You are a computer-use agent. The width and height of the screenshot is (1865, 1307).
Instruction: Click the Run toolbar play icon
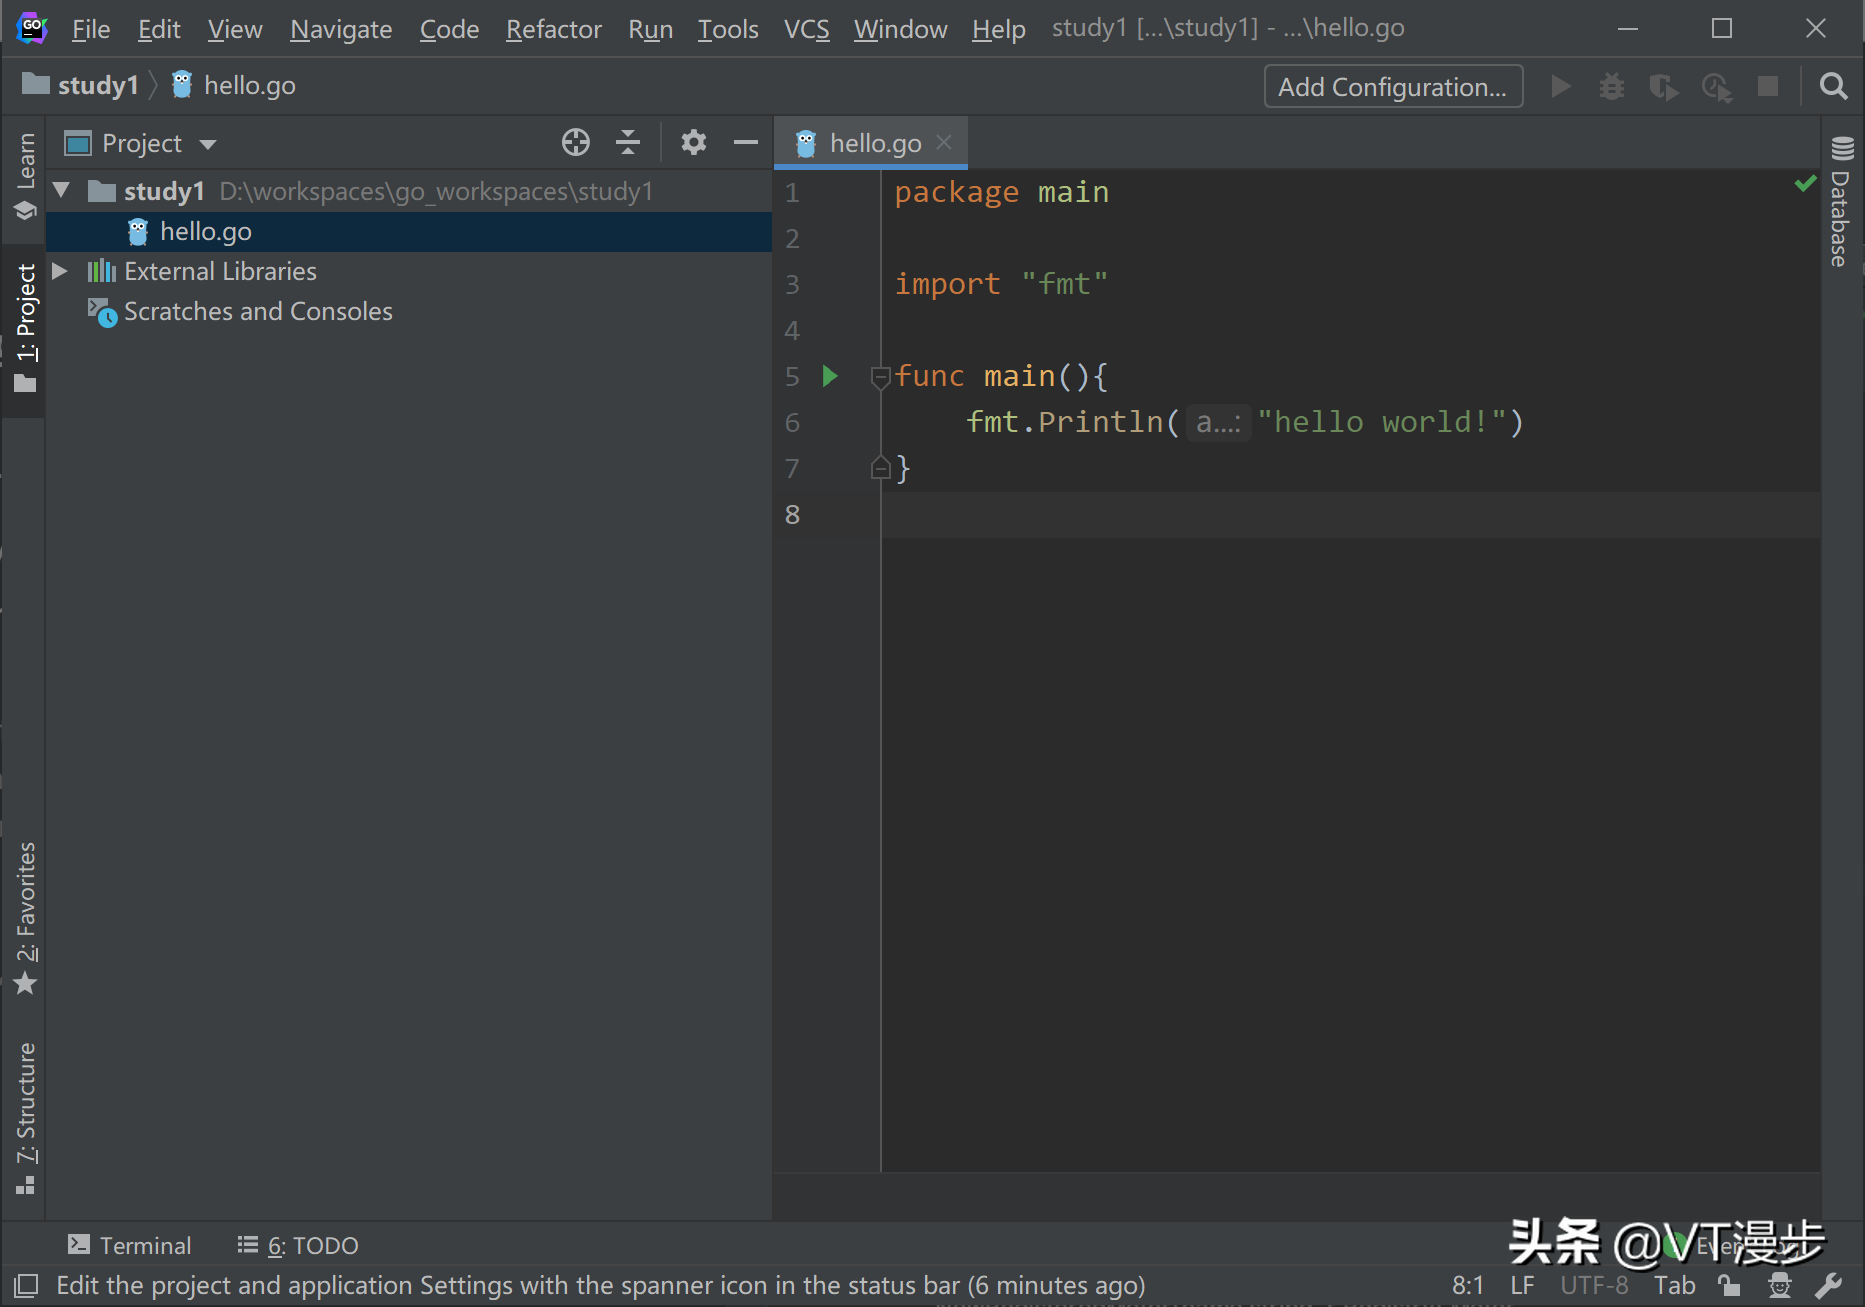[1560, 87]
